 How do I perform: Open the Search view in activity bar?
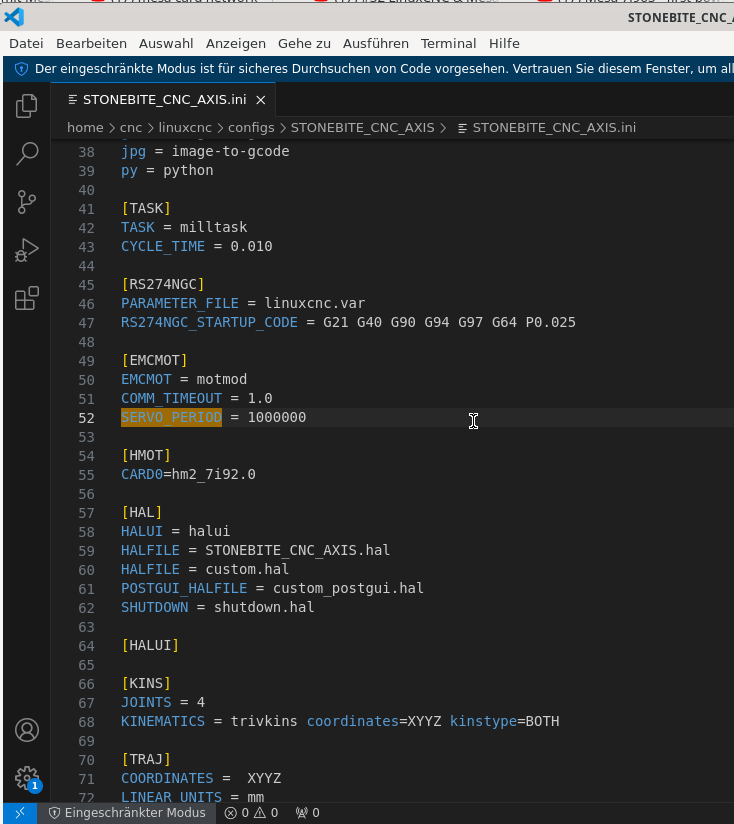click(x=26, y=154)
